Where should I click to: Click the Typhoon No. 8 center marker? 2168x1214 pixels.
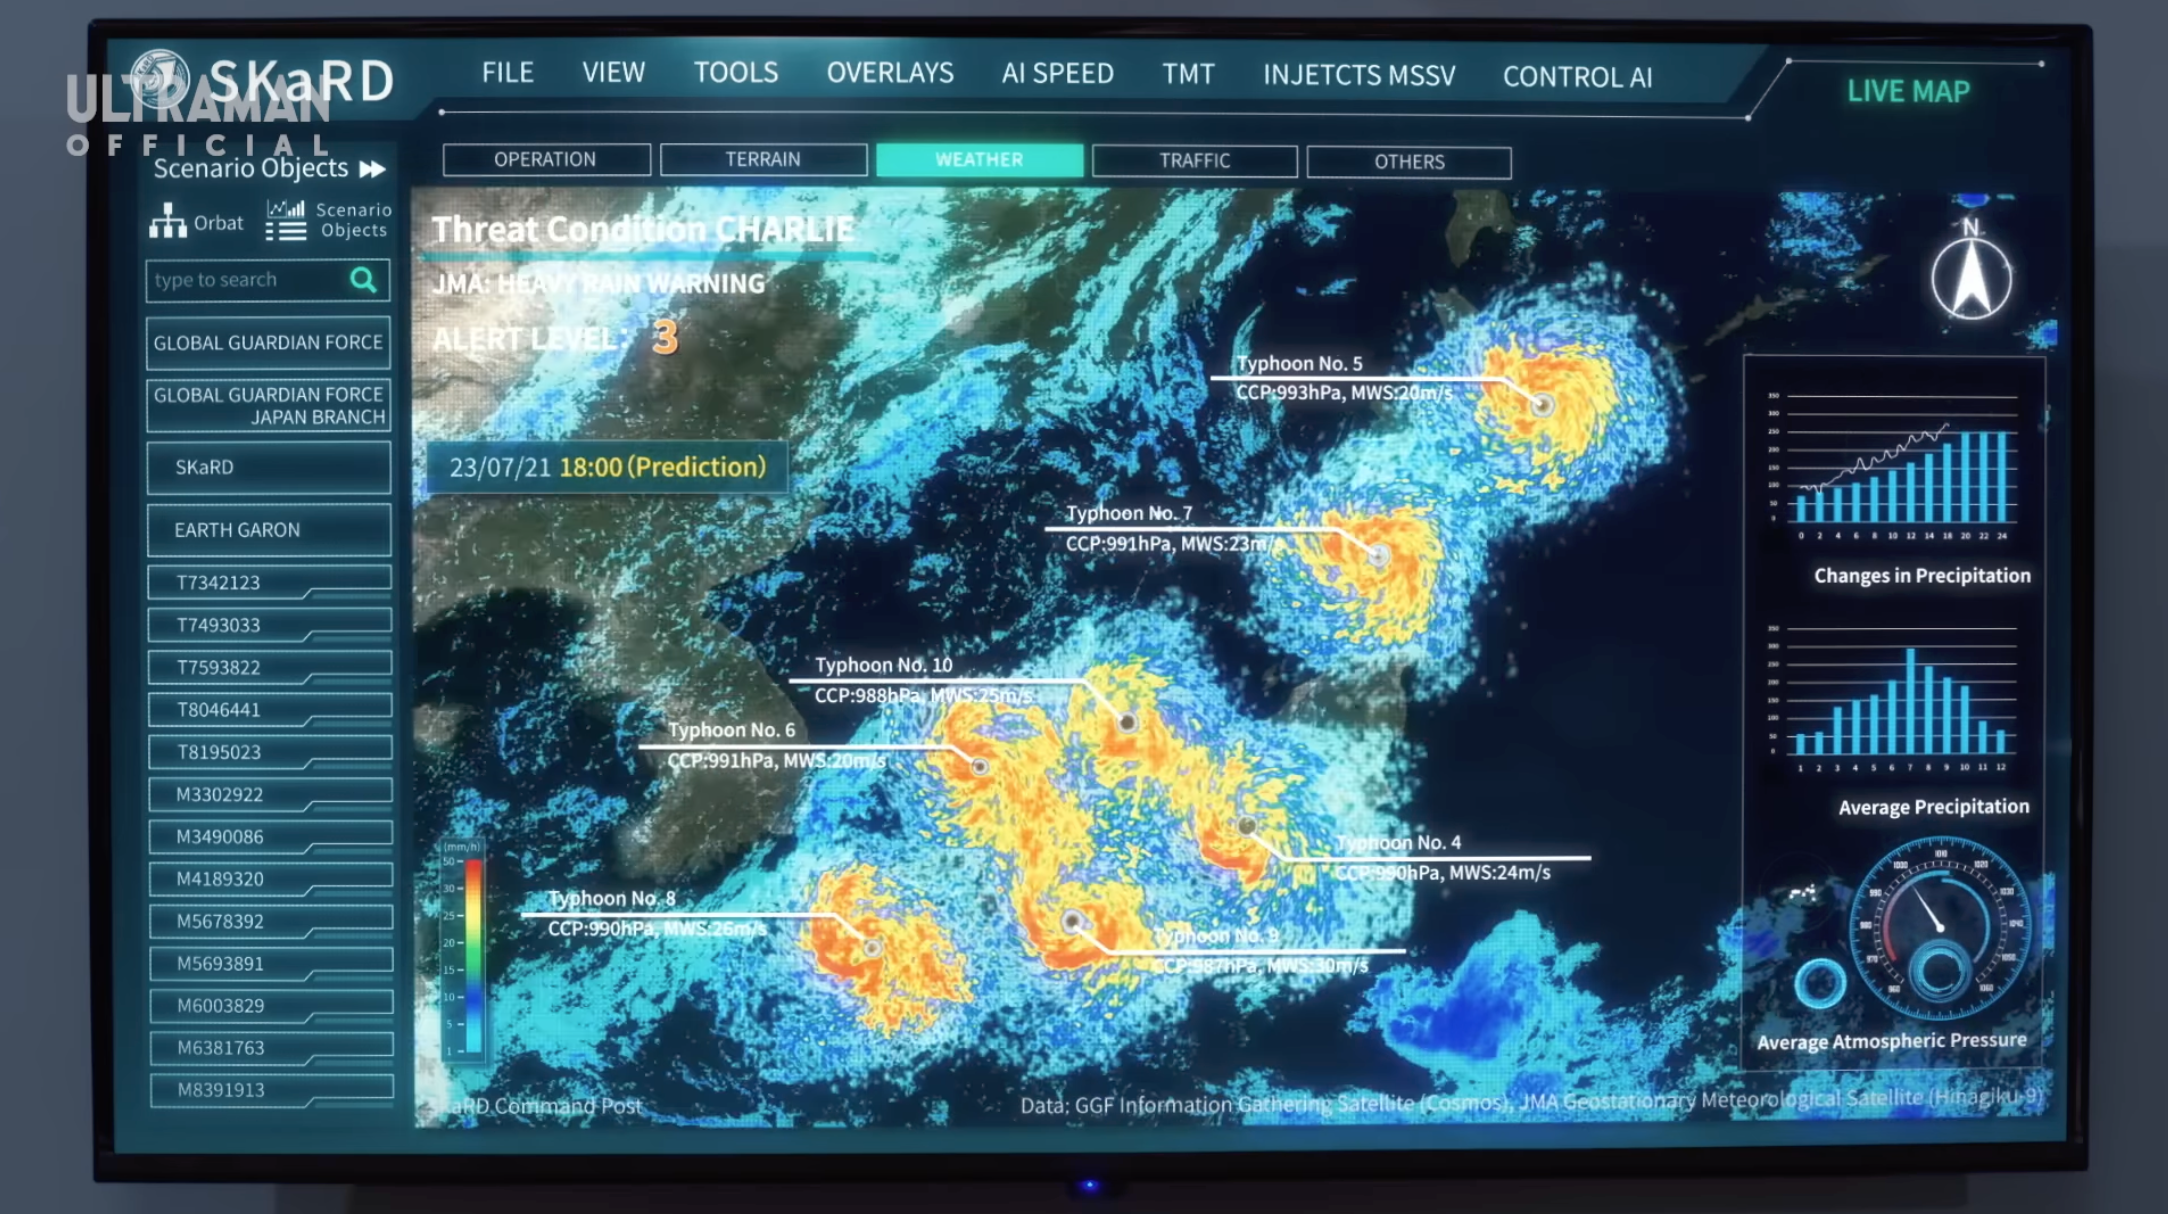click(872, 947)
